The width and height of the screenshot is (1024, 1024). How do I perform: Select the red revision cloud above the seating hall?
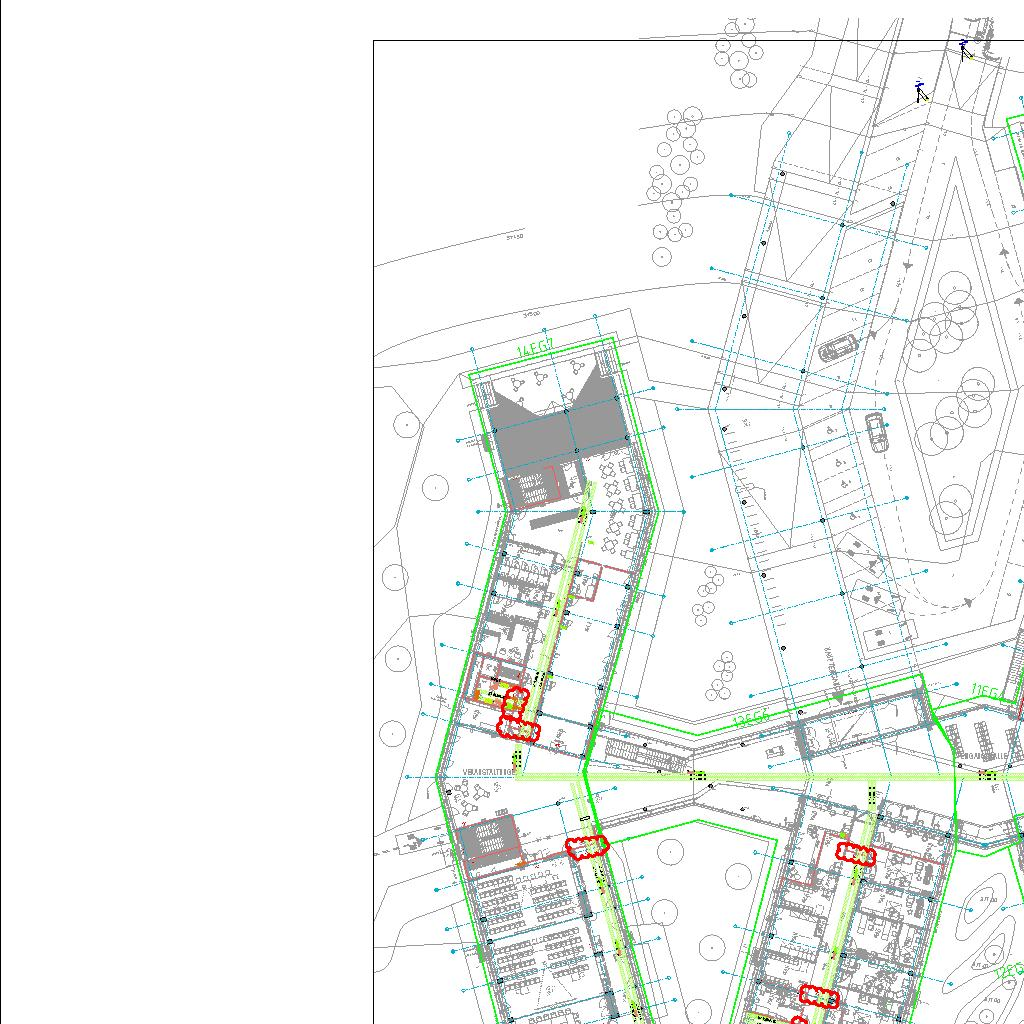tap(587, 847)
